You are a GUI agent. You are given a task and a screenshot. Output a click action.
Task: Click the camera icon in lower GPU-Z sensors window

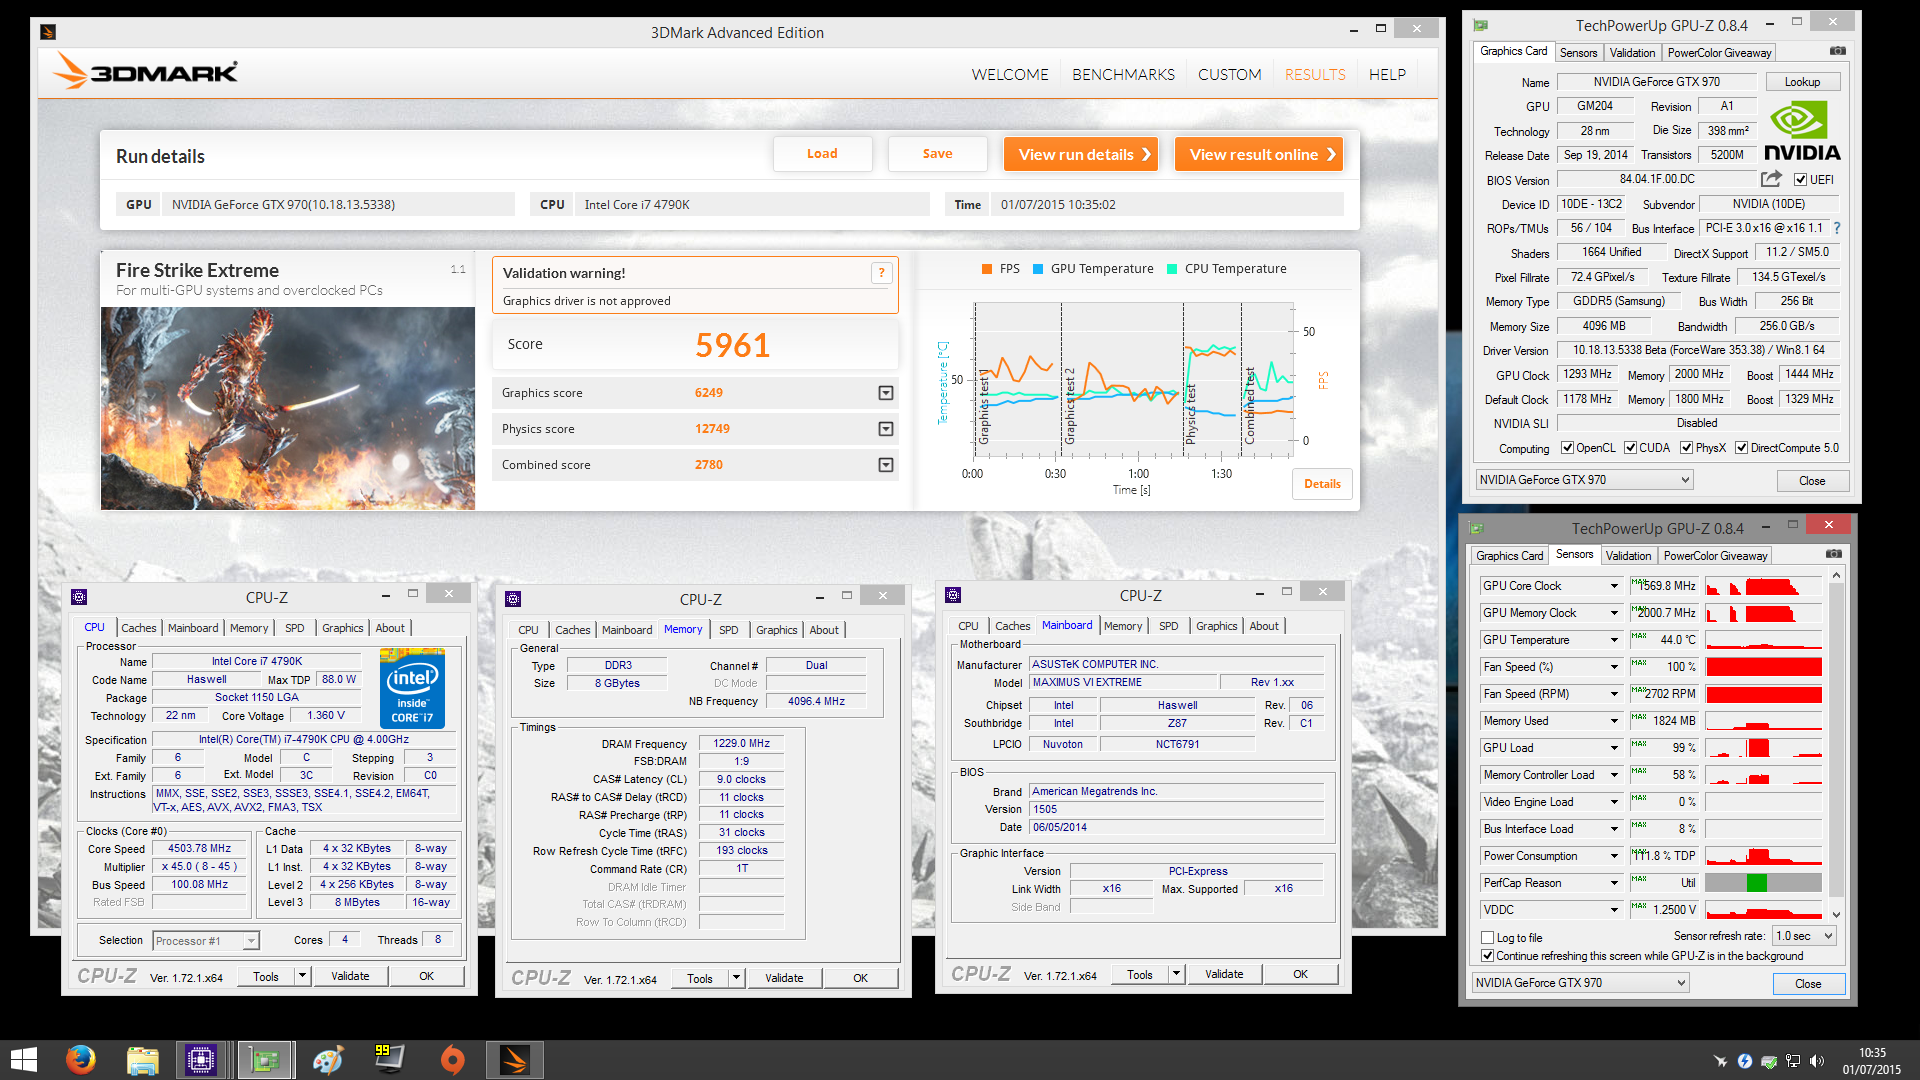click(1834, 554)
